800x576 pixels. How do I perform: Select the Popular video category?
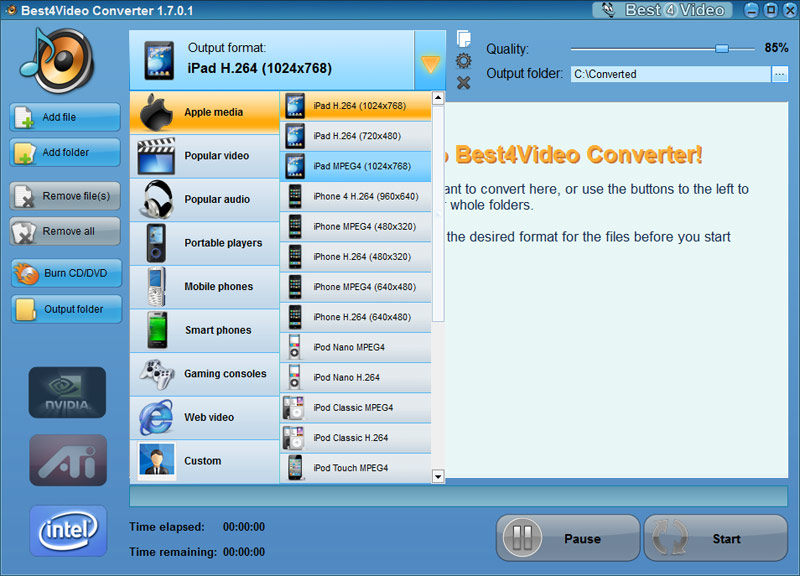click(x=205, y=156)
